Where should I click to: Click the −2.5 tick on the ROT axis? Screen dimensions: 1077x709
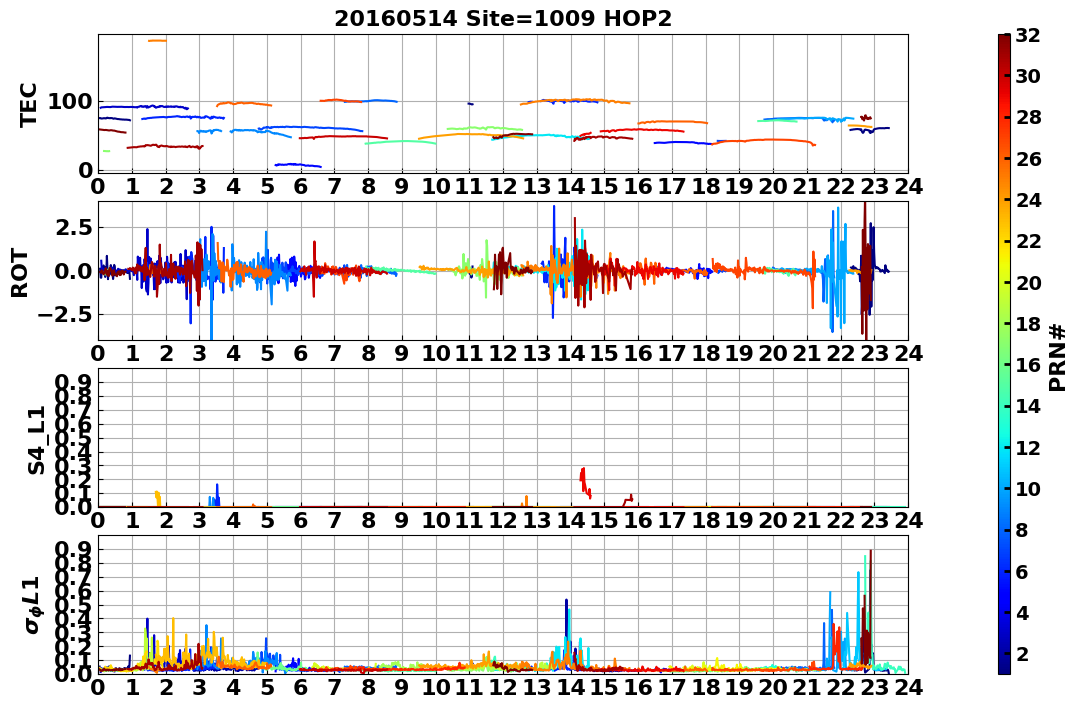63,315
